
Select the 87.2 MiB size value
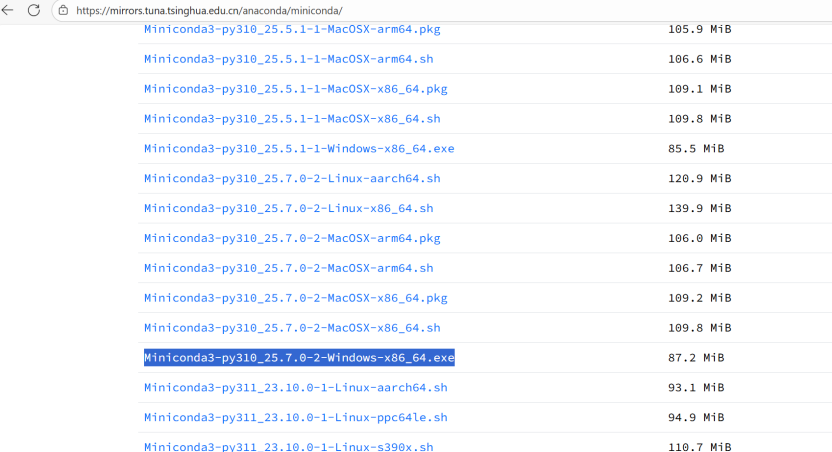coord(696,358)
